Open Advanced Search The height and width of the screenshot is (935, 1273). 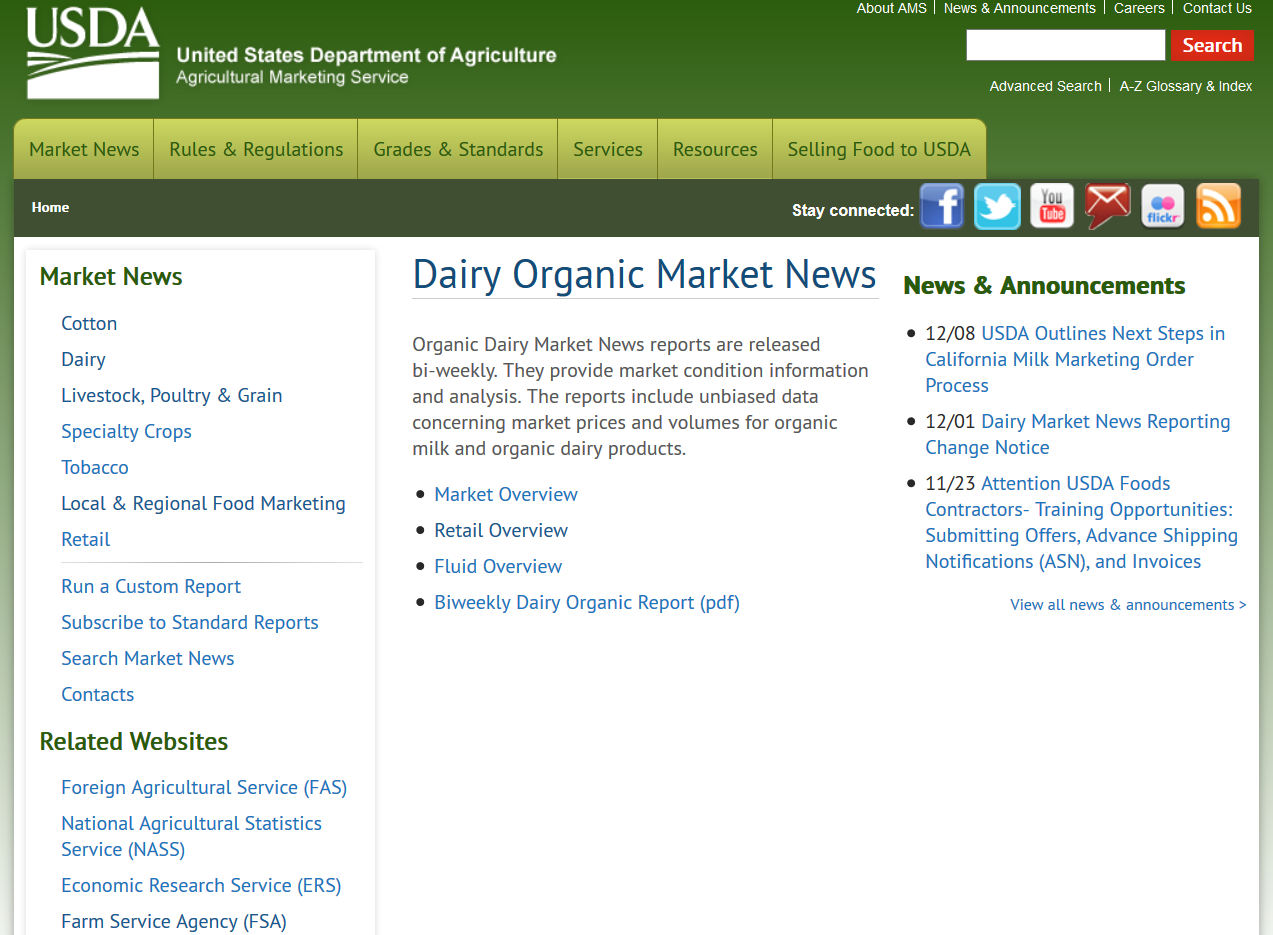1045,86
